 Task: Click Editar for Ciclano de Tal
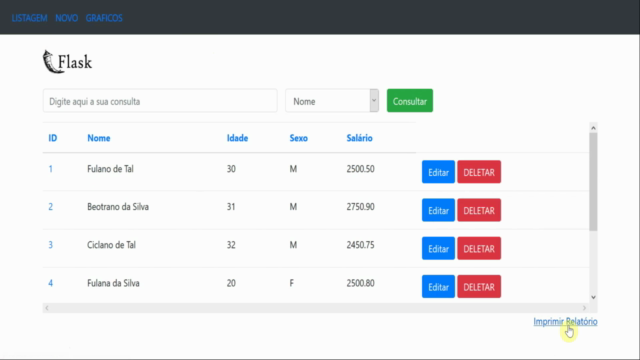(438, 248)
